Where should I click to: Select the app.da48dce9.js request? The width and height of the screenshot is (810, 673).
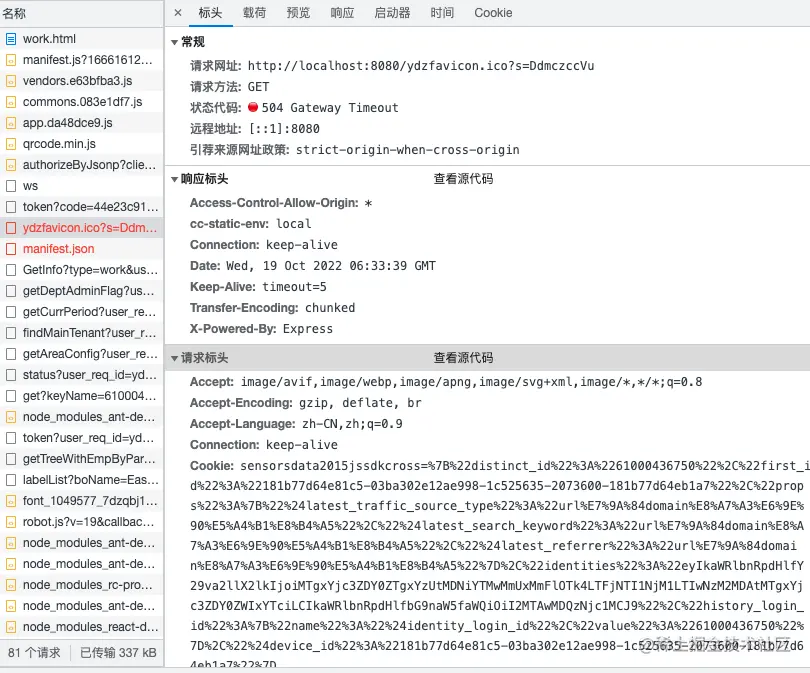[82, 123]
